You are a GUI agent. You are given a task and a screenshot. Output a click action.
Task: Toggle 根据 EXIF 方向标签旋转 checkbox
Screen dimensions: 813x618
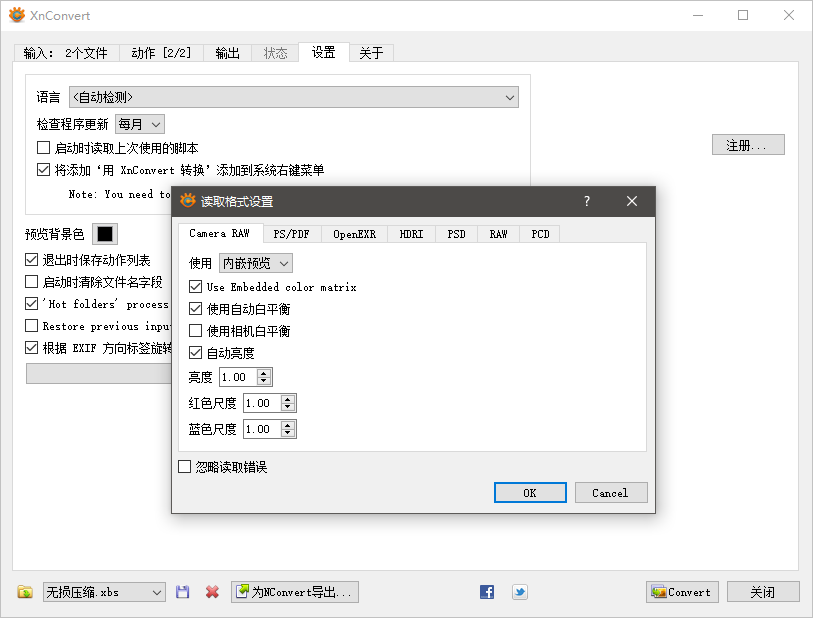pyautogui.click(x=32, y=347)
